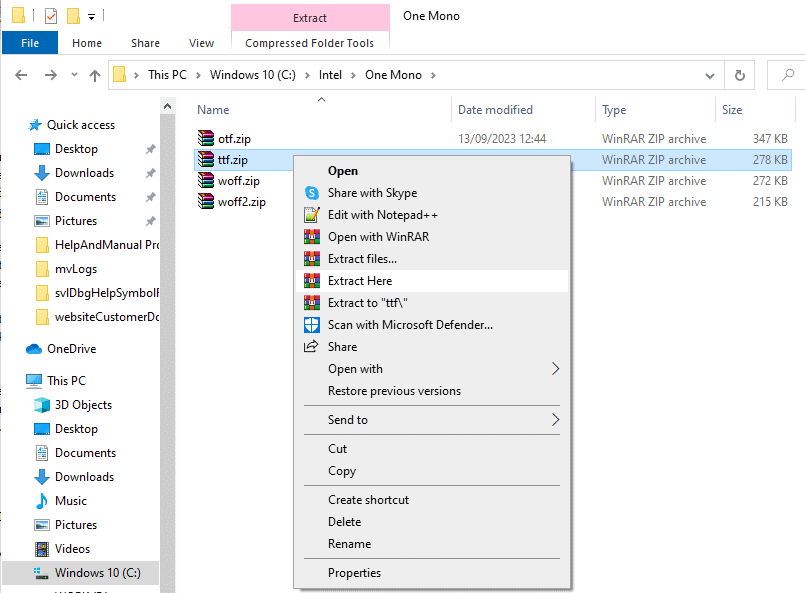
Task: Open the File ribbon tab
Action: click(30, 43)
